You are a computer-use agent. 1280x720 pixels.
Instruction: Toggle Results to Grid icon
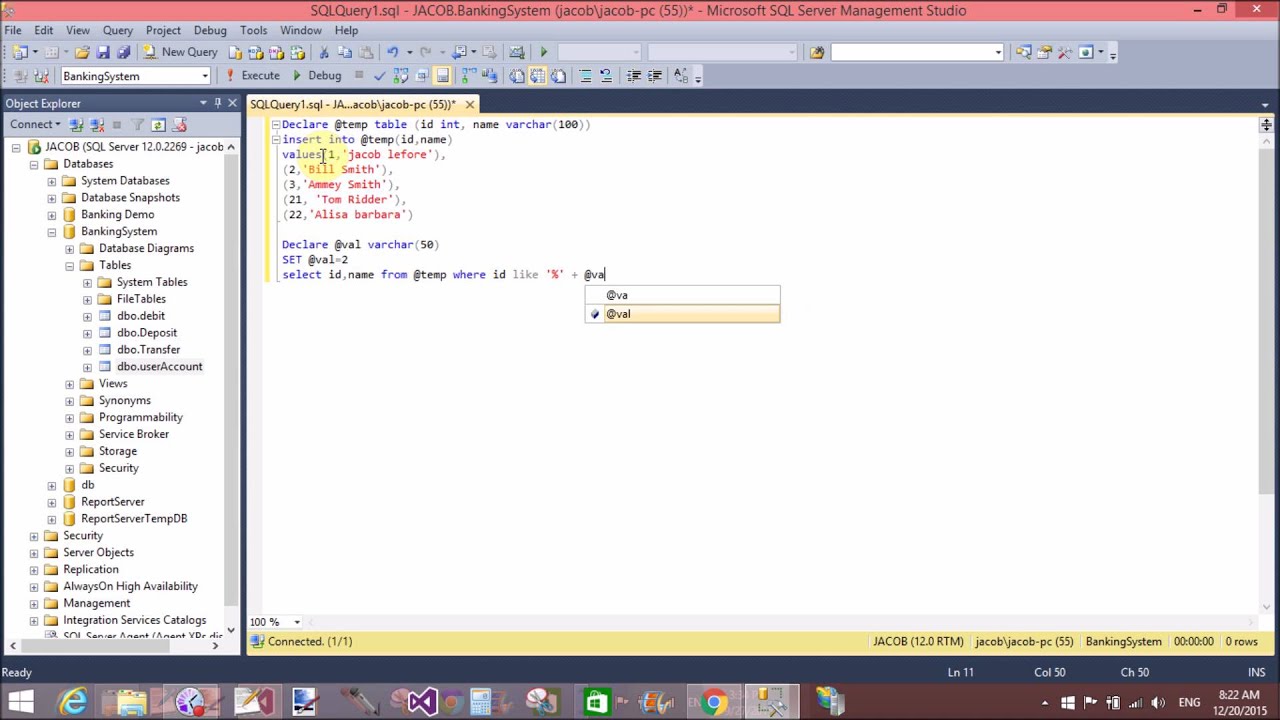pos(538,76)
